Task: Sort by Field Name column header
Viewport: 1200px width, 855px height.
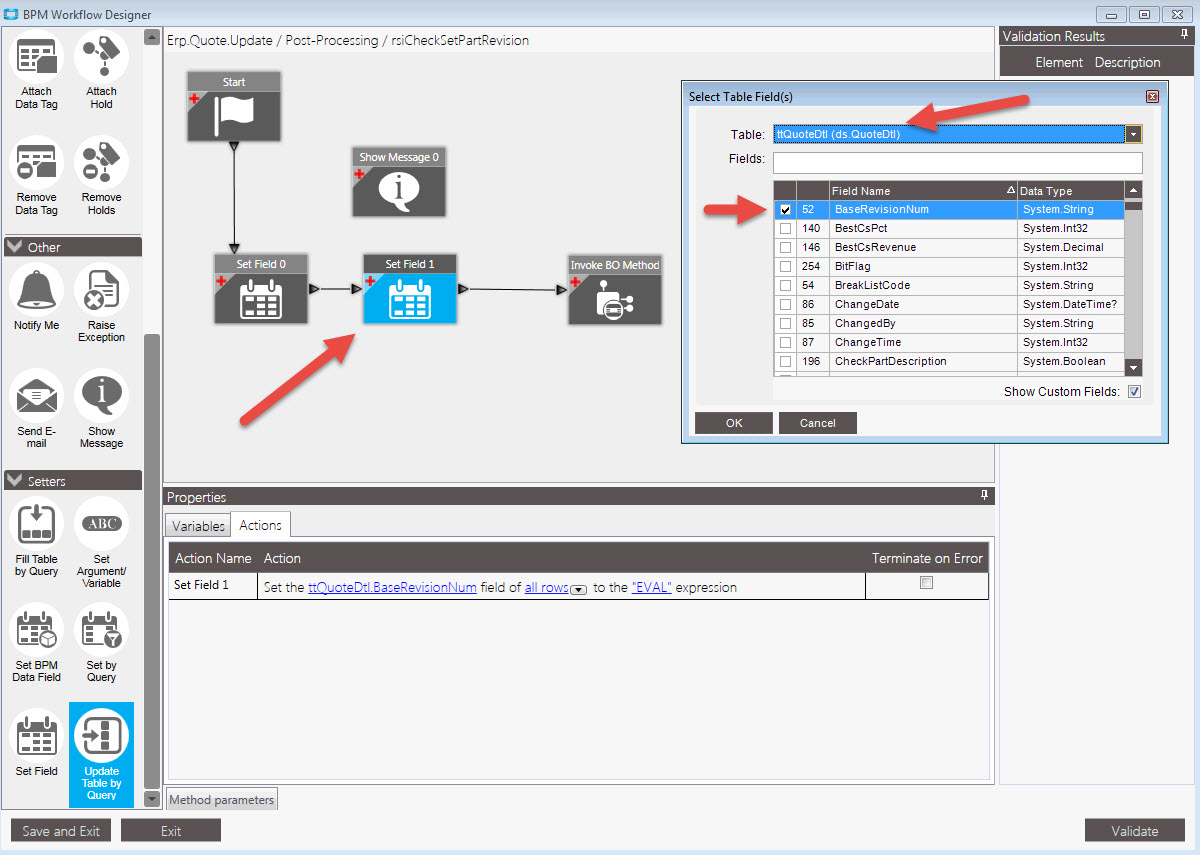Action: point(923,191)
